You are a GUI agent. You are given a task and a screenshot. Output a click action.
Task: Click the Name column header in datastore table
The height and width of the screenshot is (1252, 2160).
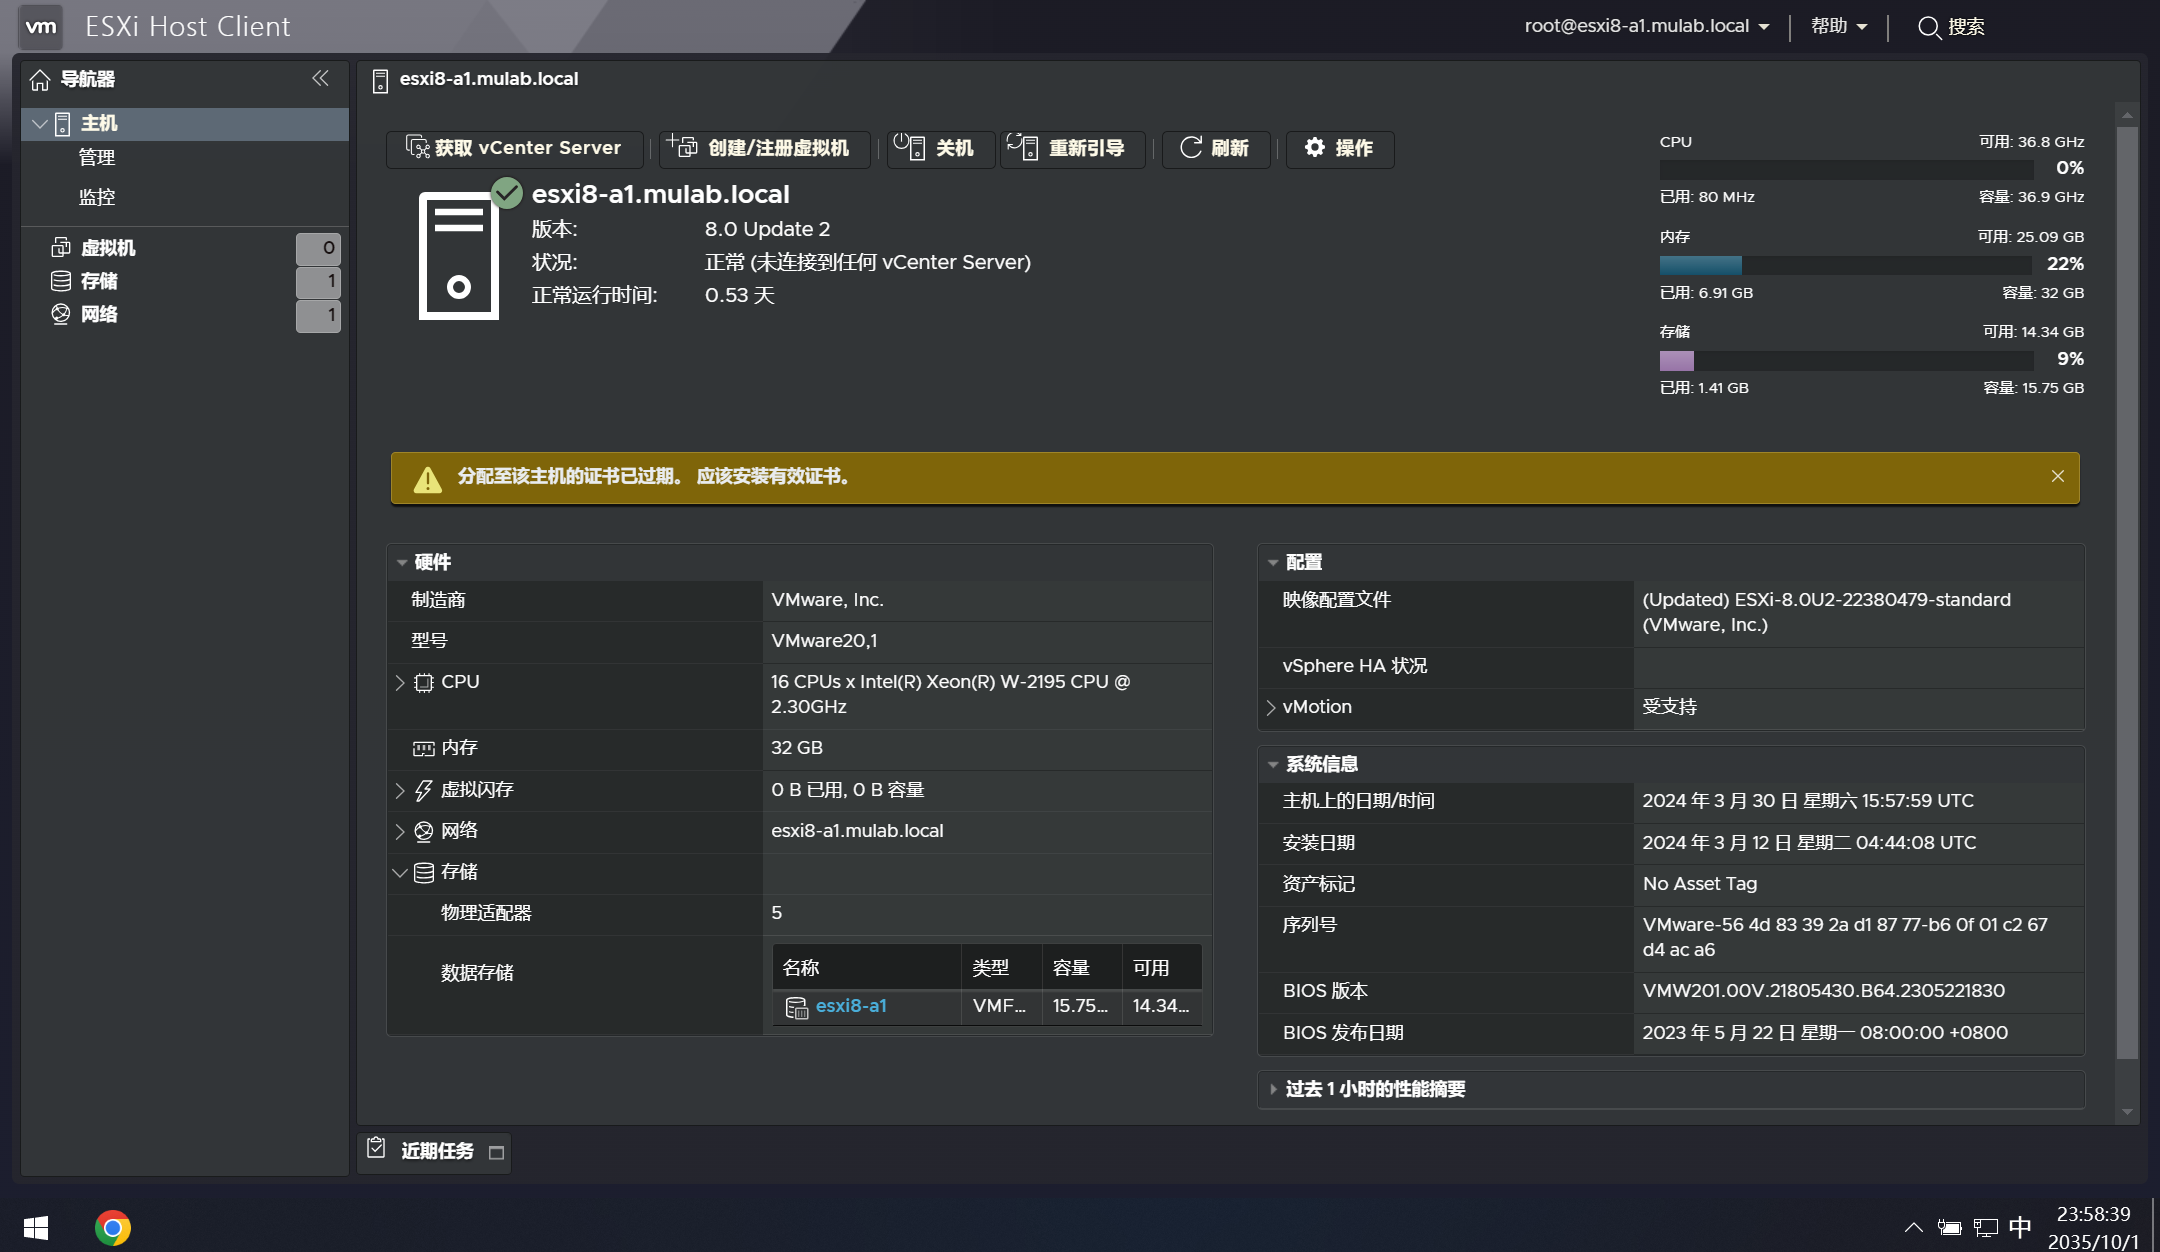pyautogui.click(x=867, y=968)
